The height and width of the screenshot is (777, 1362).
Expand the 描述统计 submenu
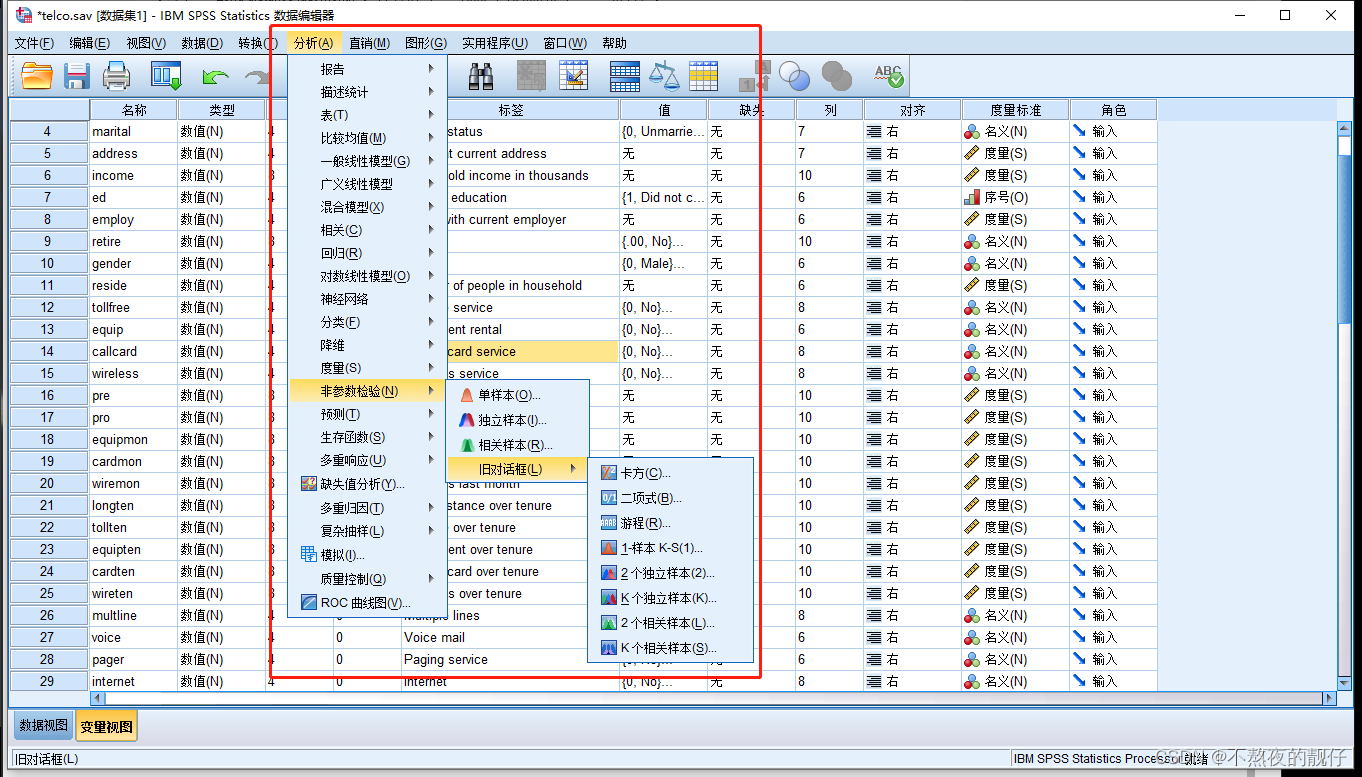point(367,92)
